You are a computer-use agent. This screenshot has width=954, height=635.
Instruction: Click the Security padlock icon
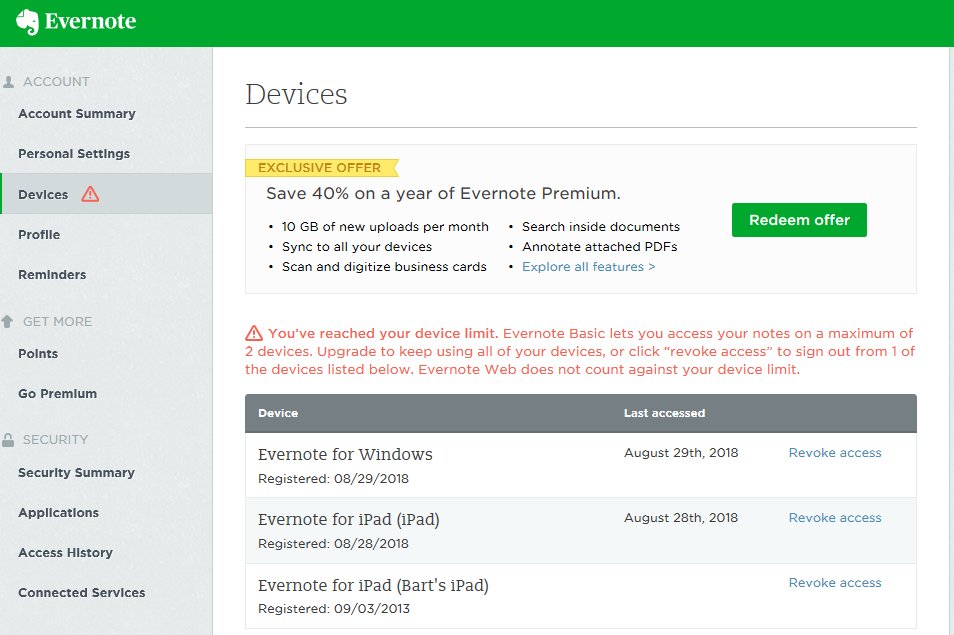pos(8,440)
